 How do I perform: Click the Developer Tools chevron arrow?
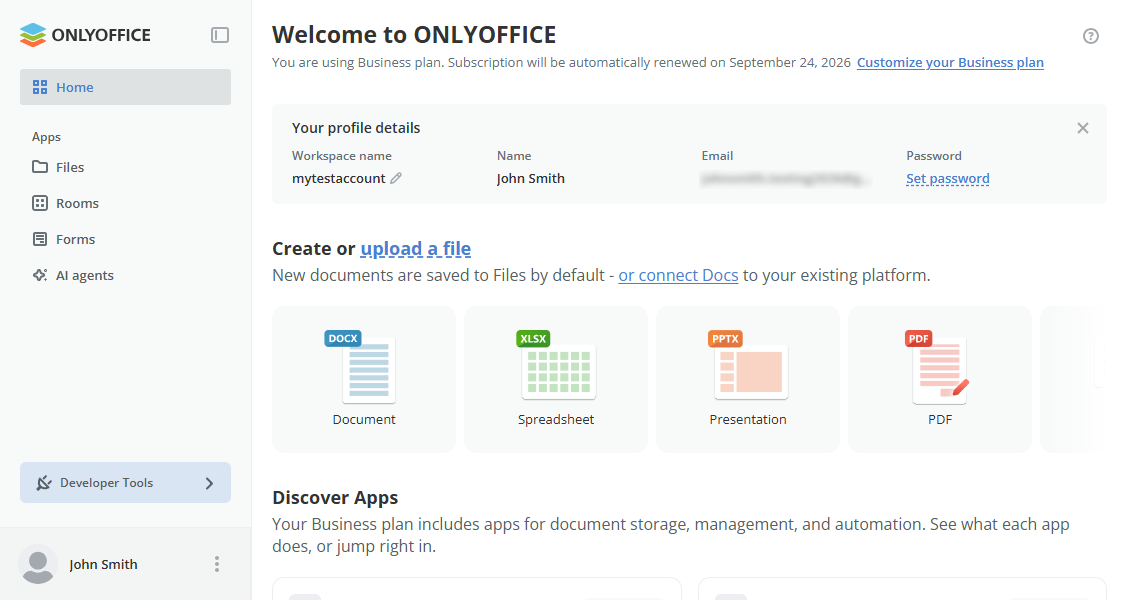pos(209,483)
